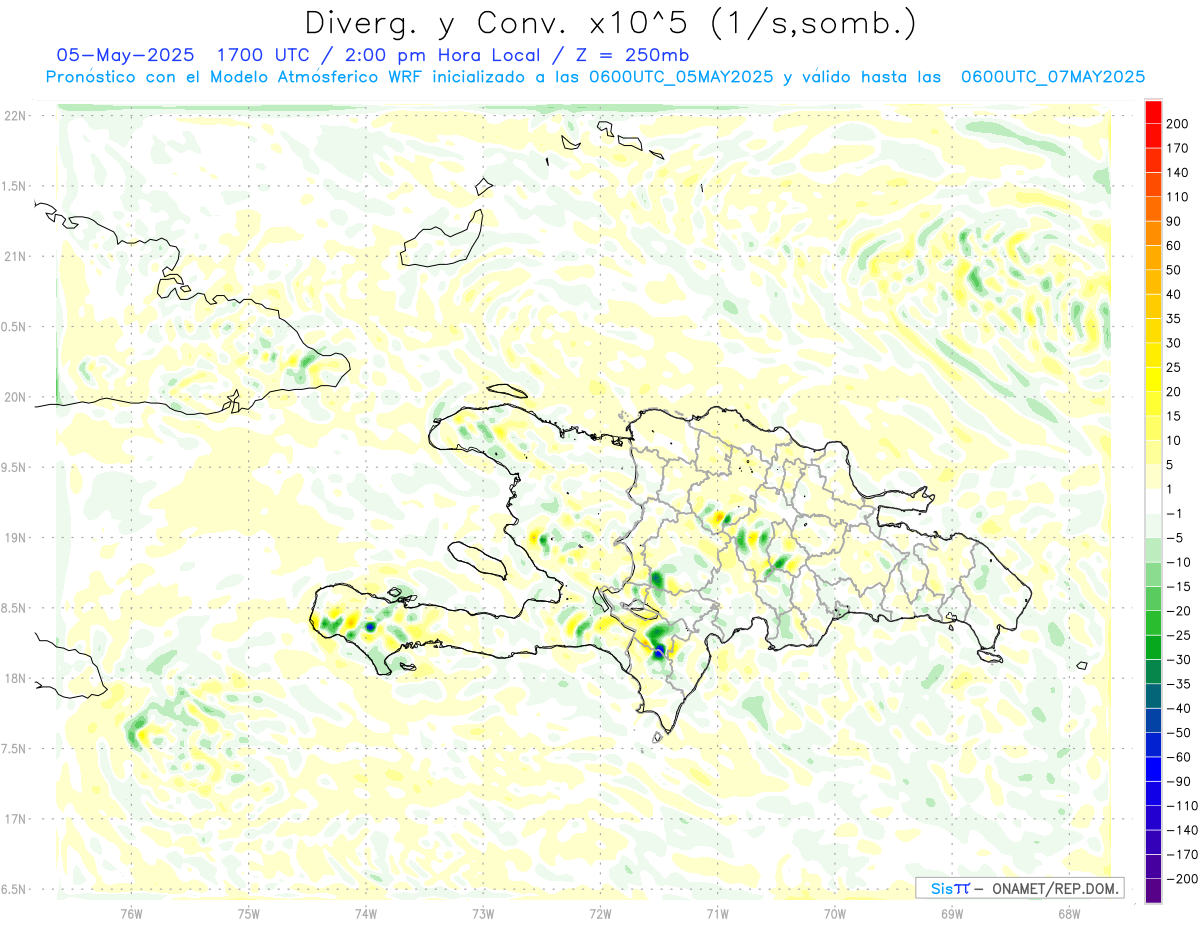This screenshot has height=927, width=1200.
Task: Click the '0600UTC_07MAY2025' valid-until text
Action: 1053,77
